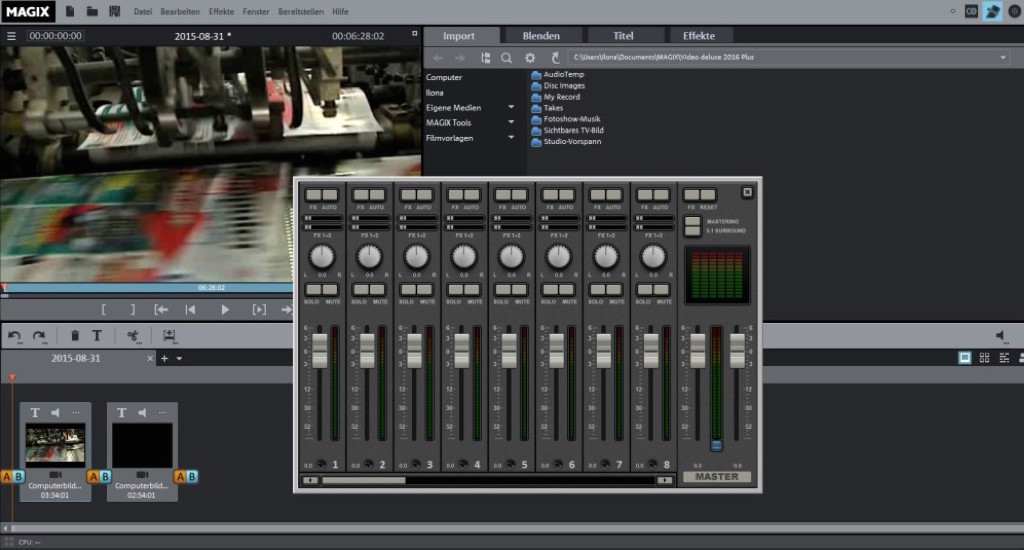Go back in the media pool browser
This screenshot has height=550, width=1024.
(x=438, y=58)
